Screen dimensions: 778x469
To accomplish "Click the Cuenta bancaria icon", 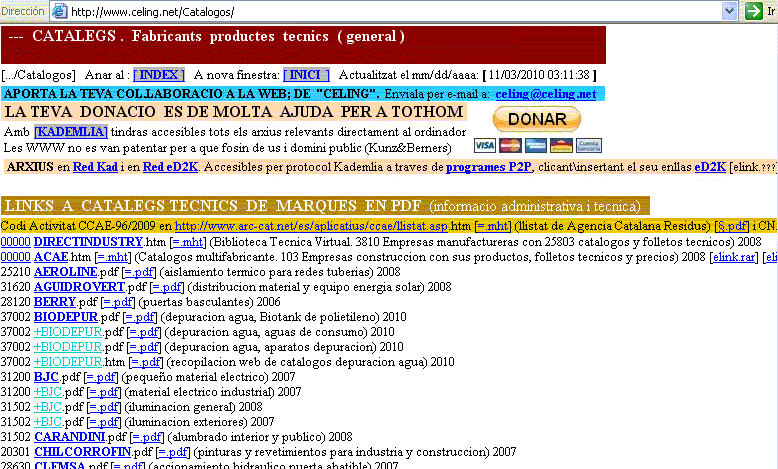I will click(x=588, y=145).
